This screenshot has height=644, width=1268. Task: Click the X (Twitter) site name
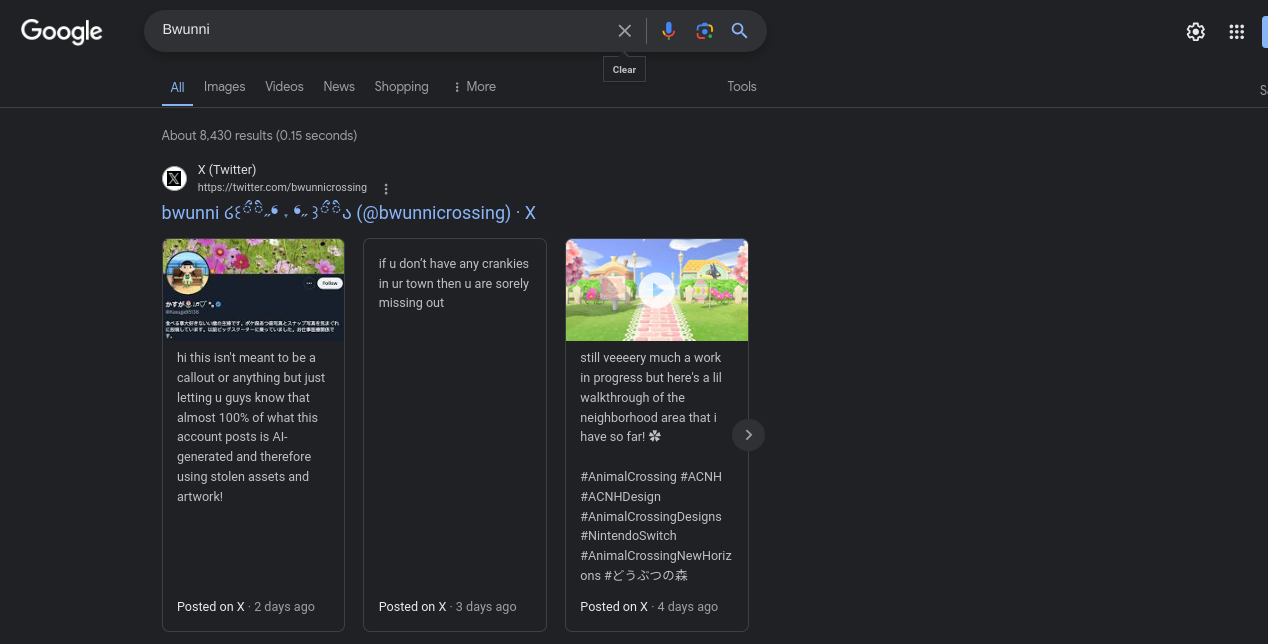click(x=227, y=170)
